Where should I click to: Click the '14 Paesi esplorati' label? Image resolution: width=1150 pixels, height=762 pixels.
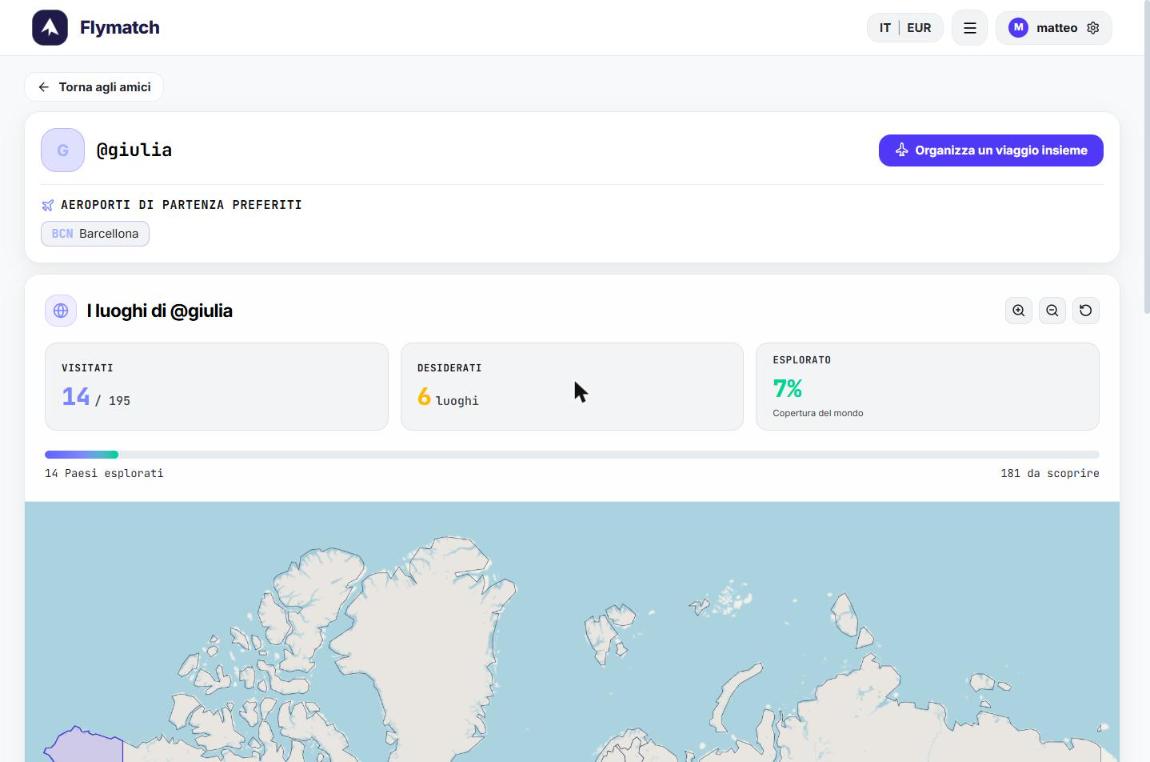[104, 474]
